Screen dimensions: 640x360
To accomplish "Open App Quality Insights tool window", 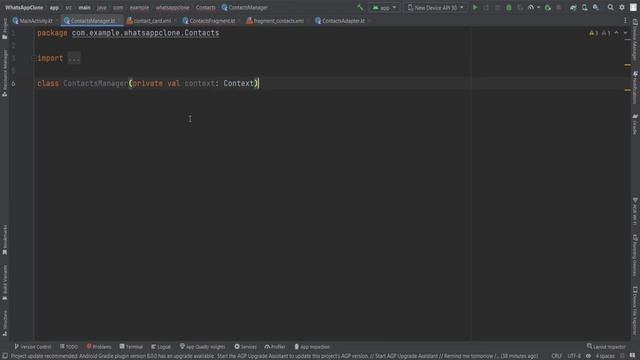I will pyautogui.click(x=202, y=347).
